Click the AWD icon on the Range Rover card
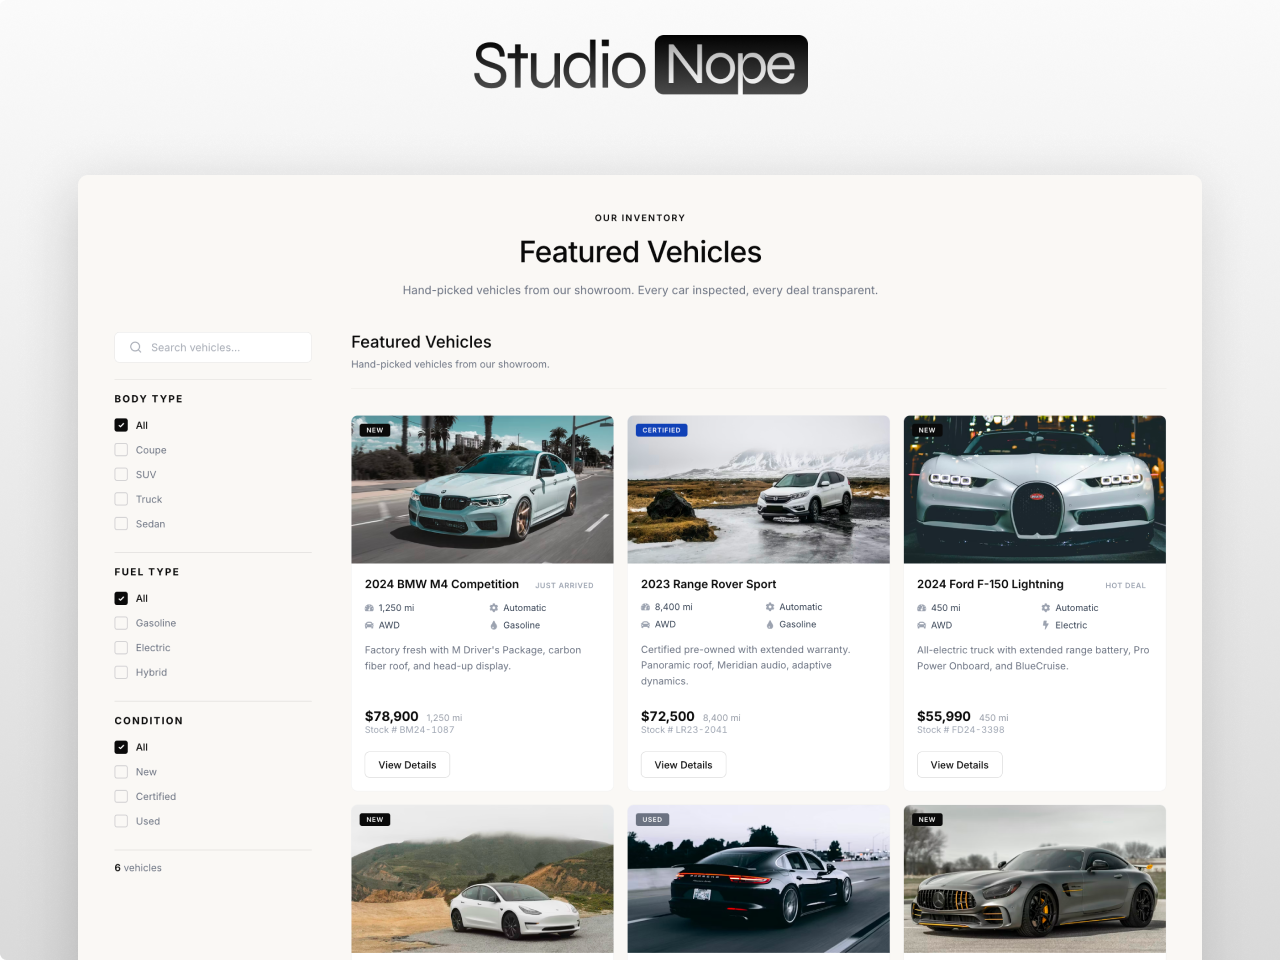1280x960 pixels. pos(647,624)
